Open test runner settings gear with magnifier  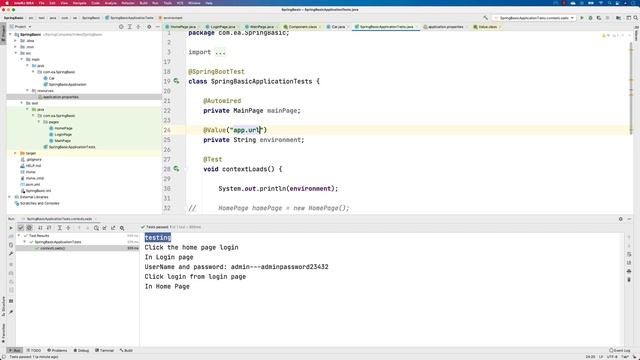click(x=122, y=228)
